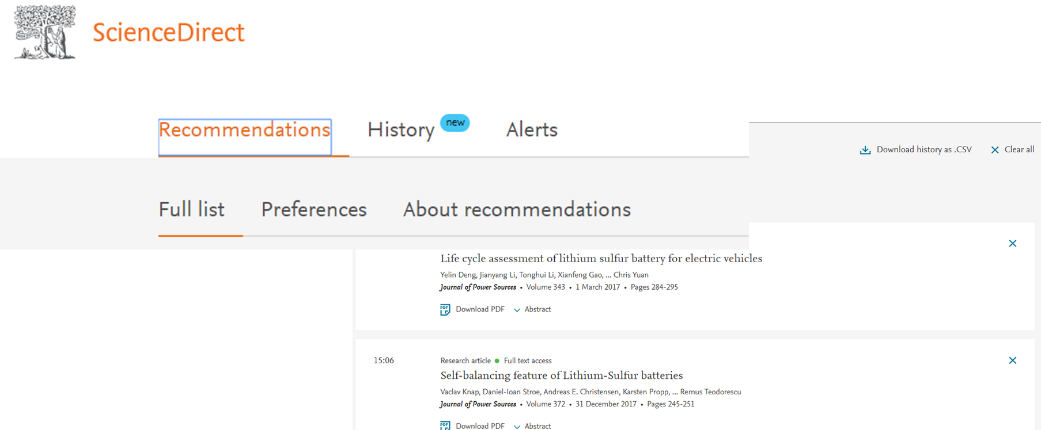Select the Recommendations tab
The image size is (1041, 430).
[245, 130]
